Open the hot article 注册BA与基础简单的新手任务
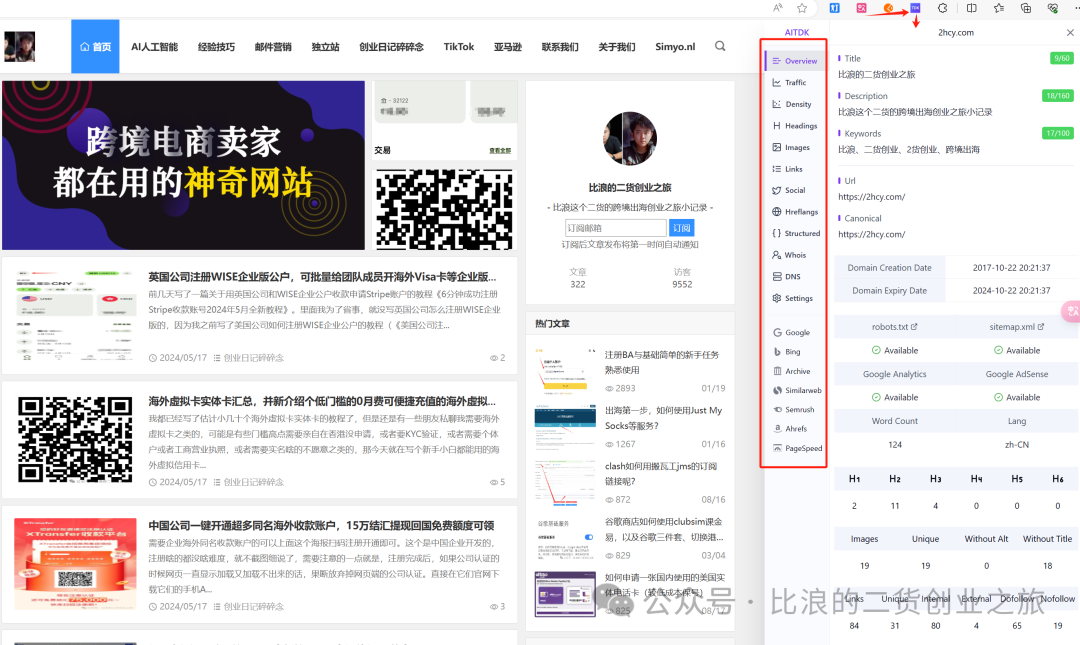1080x645 pixels. point(662,362)
